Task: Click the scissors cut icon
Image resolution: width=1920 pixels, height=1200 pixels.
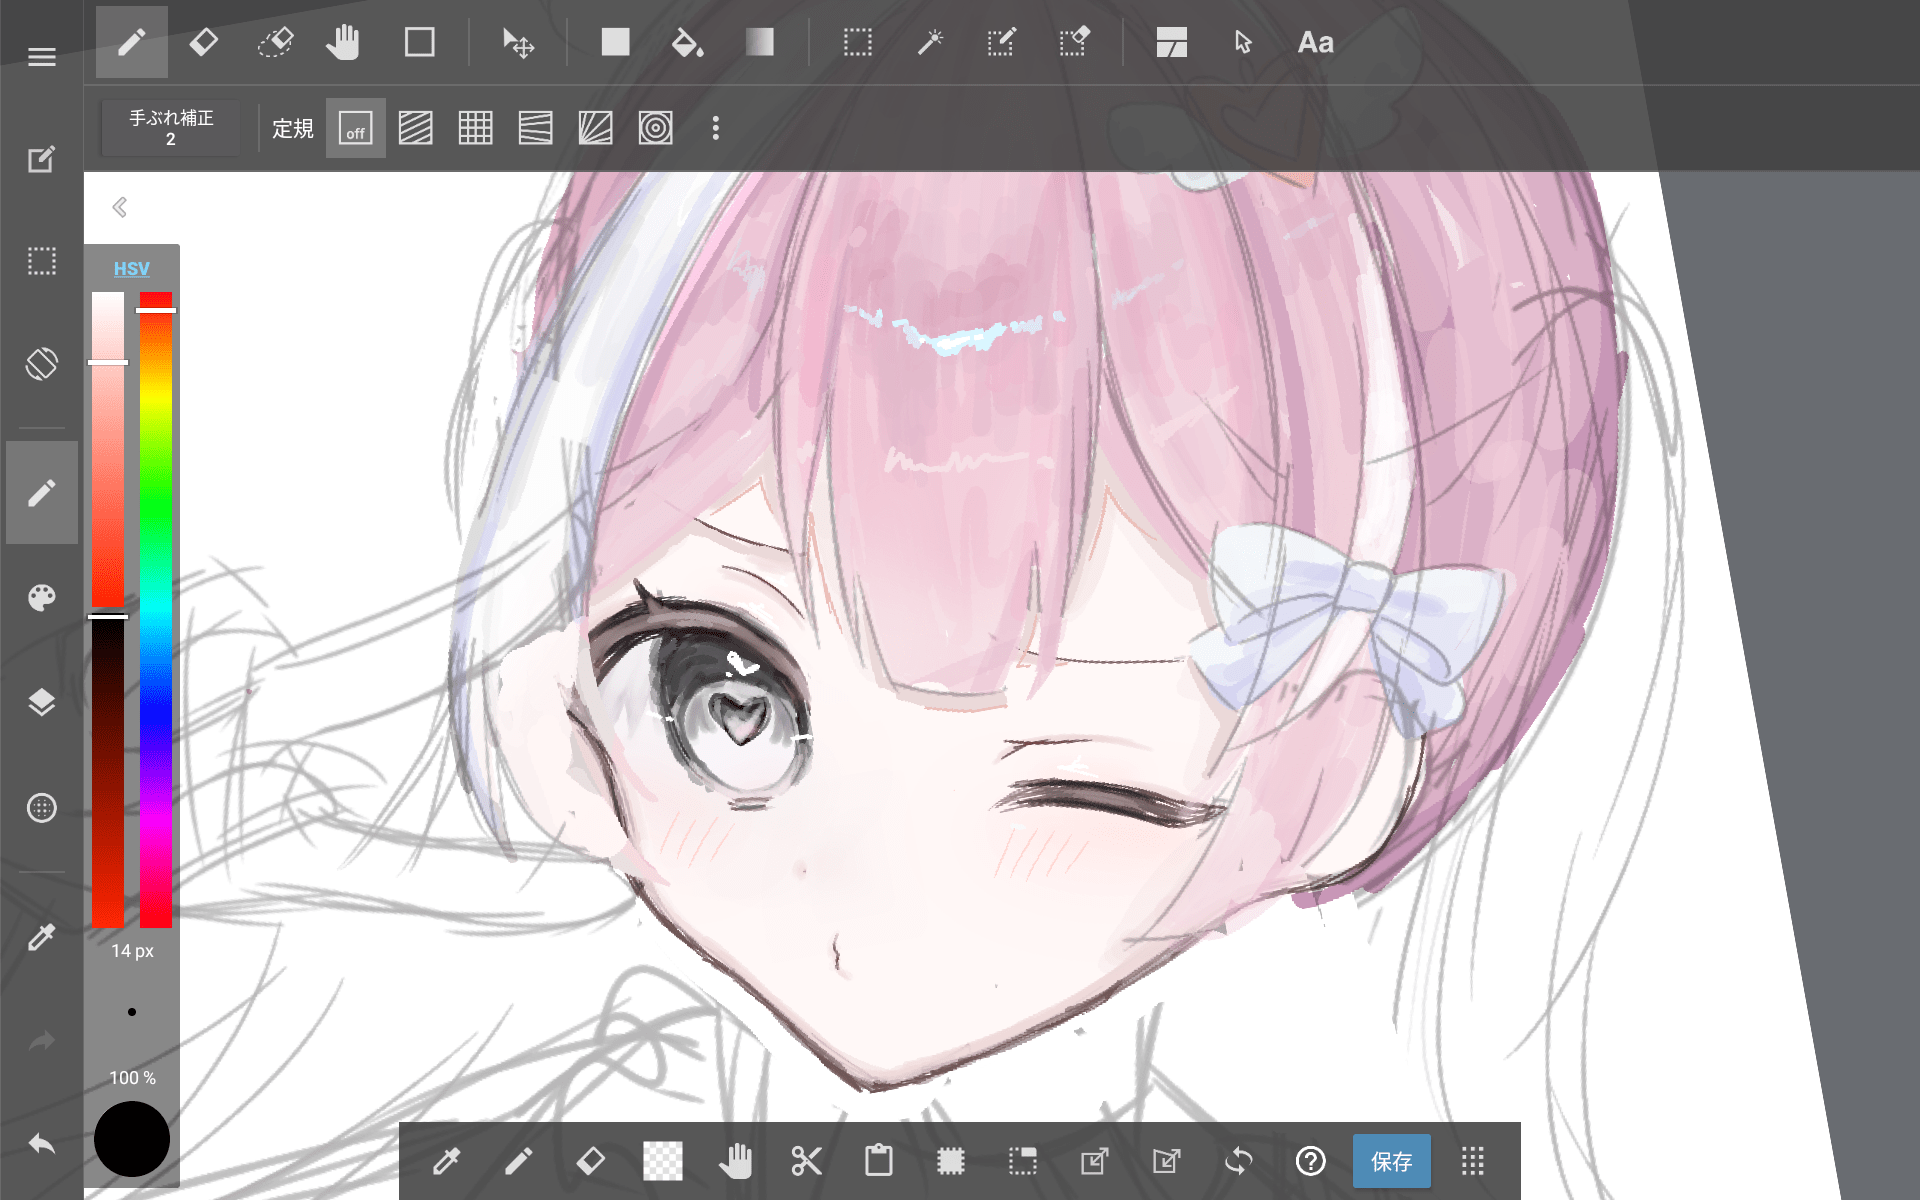Action: pyautogui.click(x=806, y=1161)
